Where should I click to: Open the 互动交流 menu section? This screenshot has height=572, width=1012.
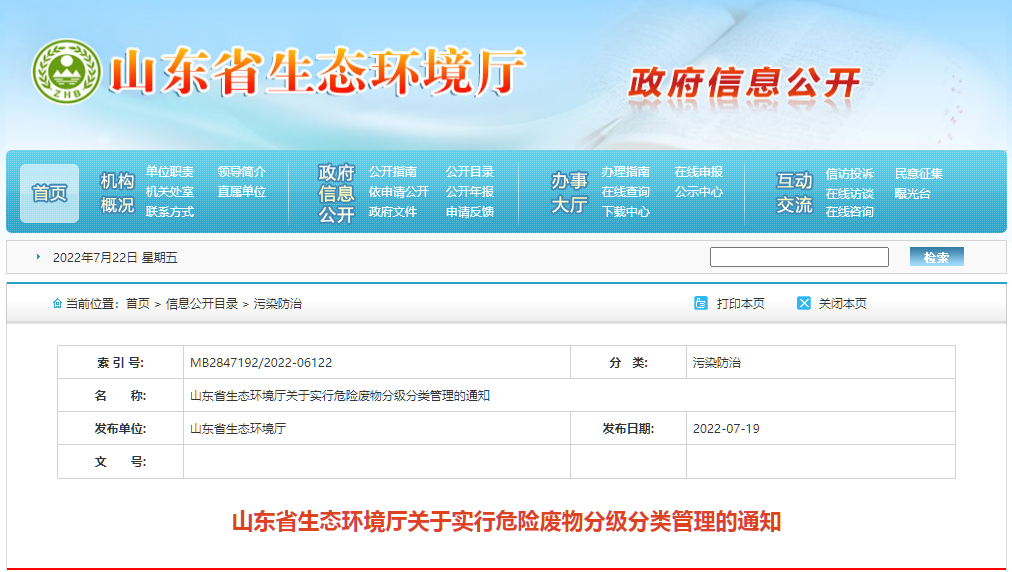pos(795,192)
